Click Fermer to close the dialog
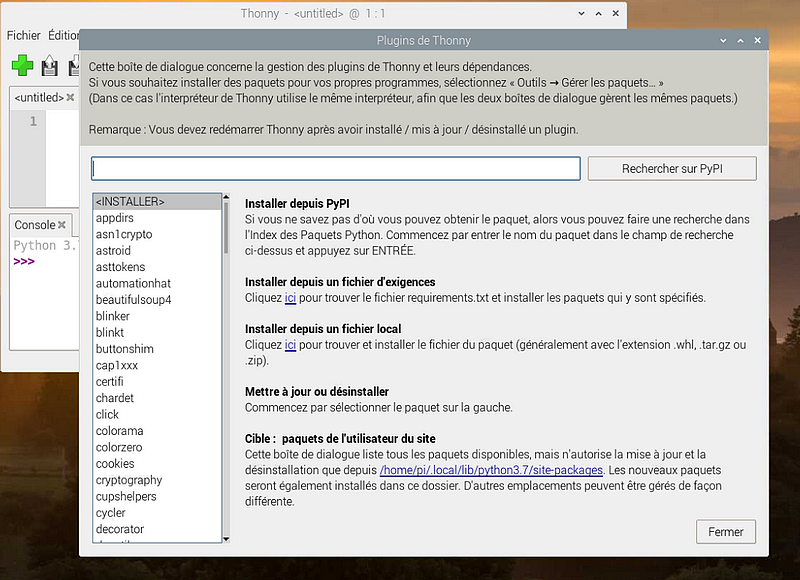The image size is (800, 580). (726, 532)
